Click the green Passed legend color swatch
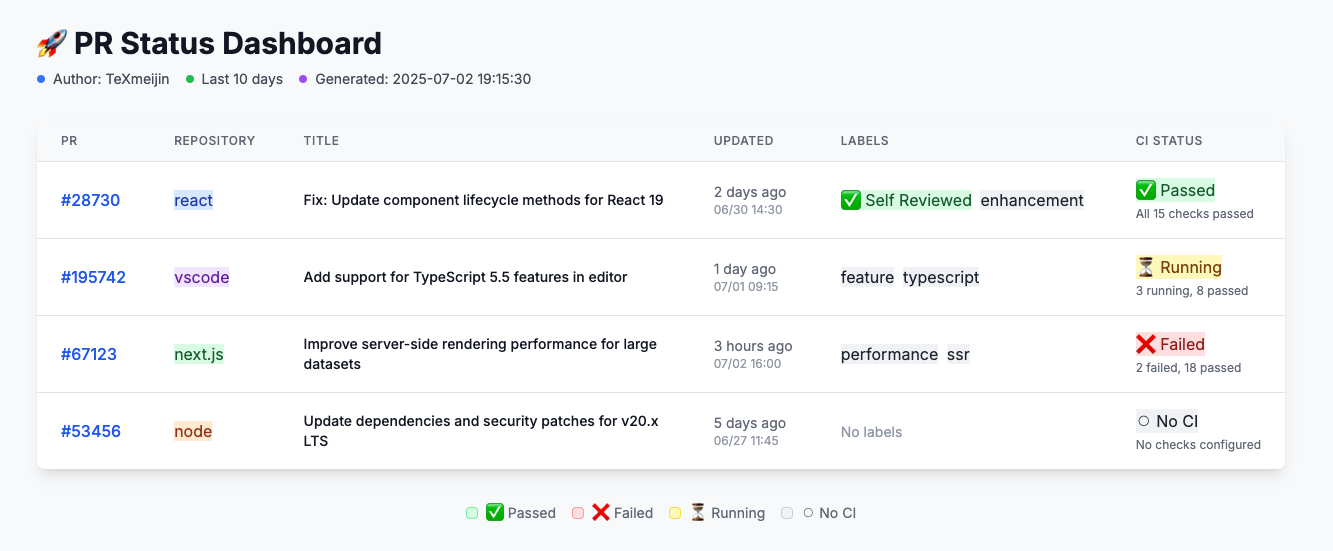The width and height of the screenshot is (1333, 551). 472,513
